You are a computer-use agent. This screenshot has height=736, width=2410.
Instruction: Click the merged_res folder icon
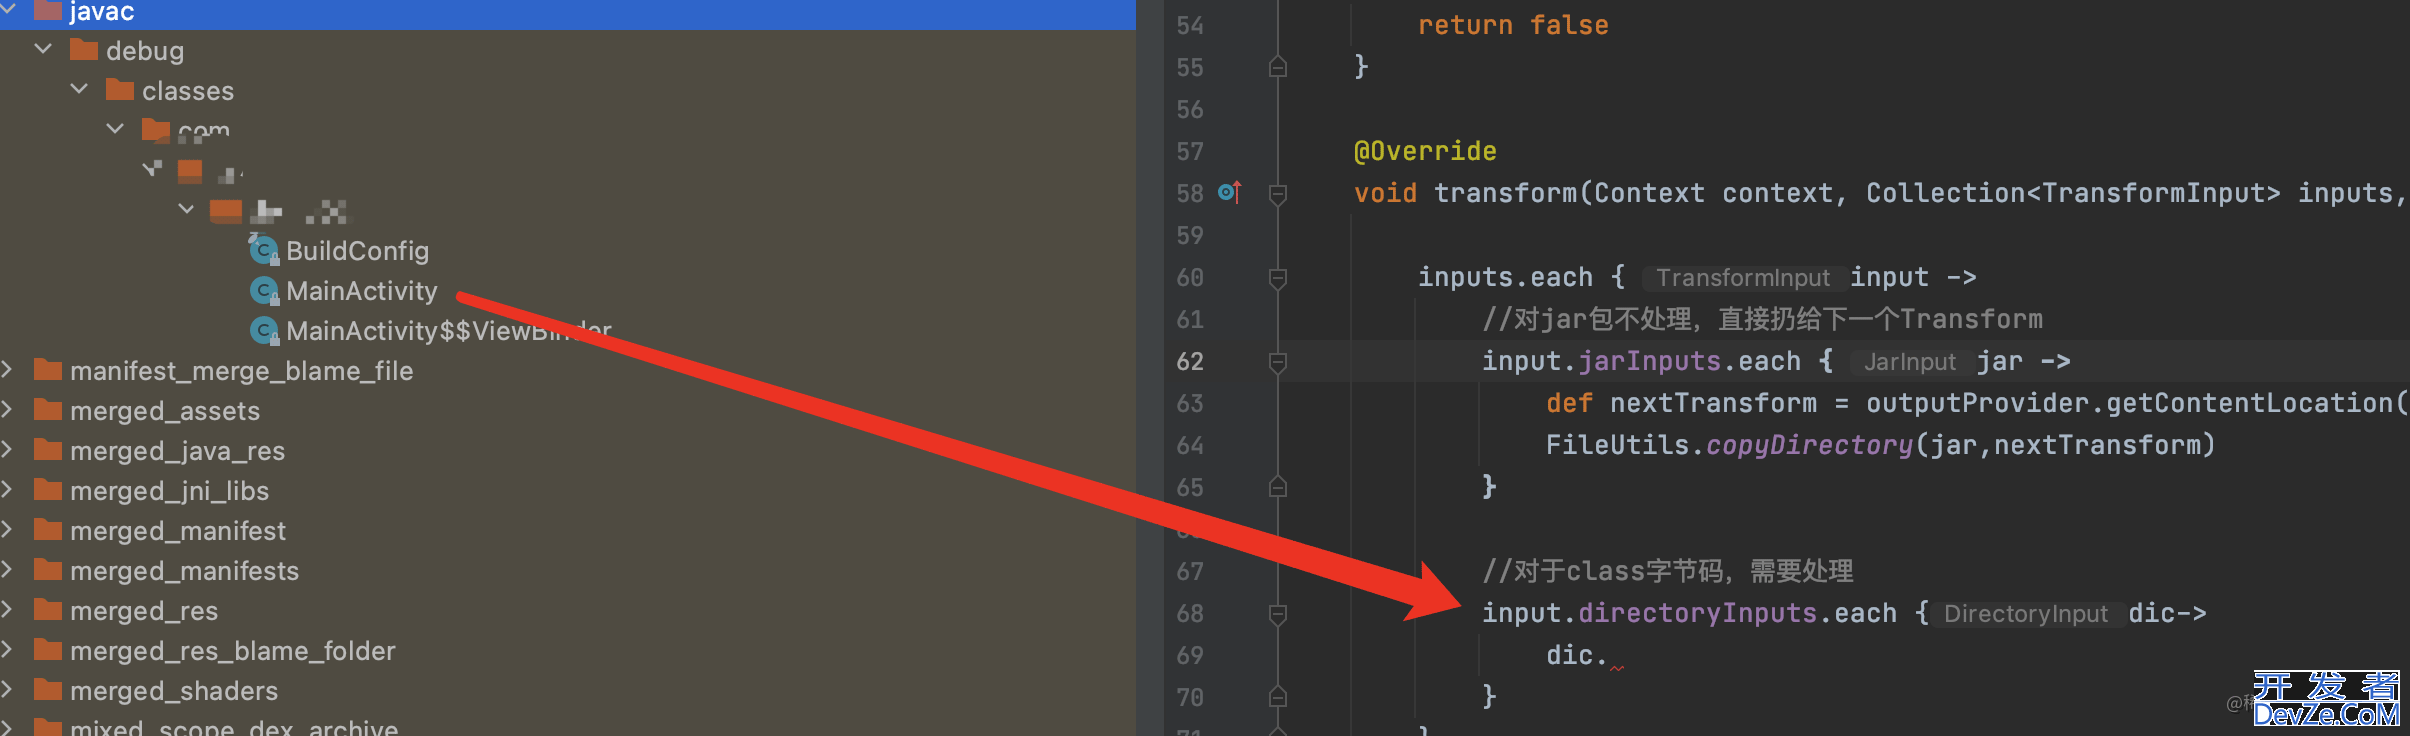click(48, 610)
